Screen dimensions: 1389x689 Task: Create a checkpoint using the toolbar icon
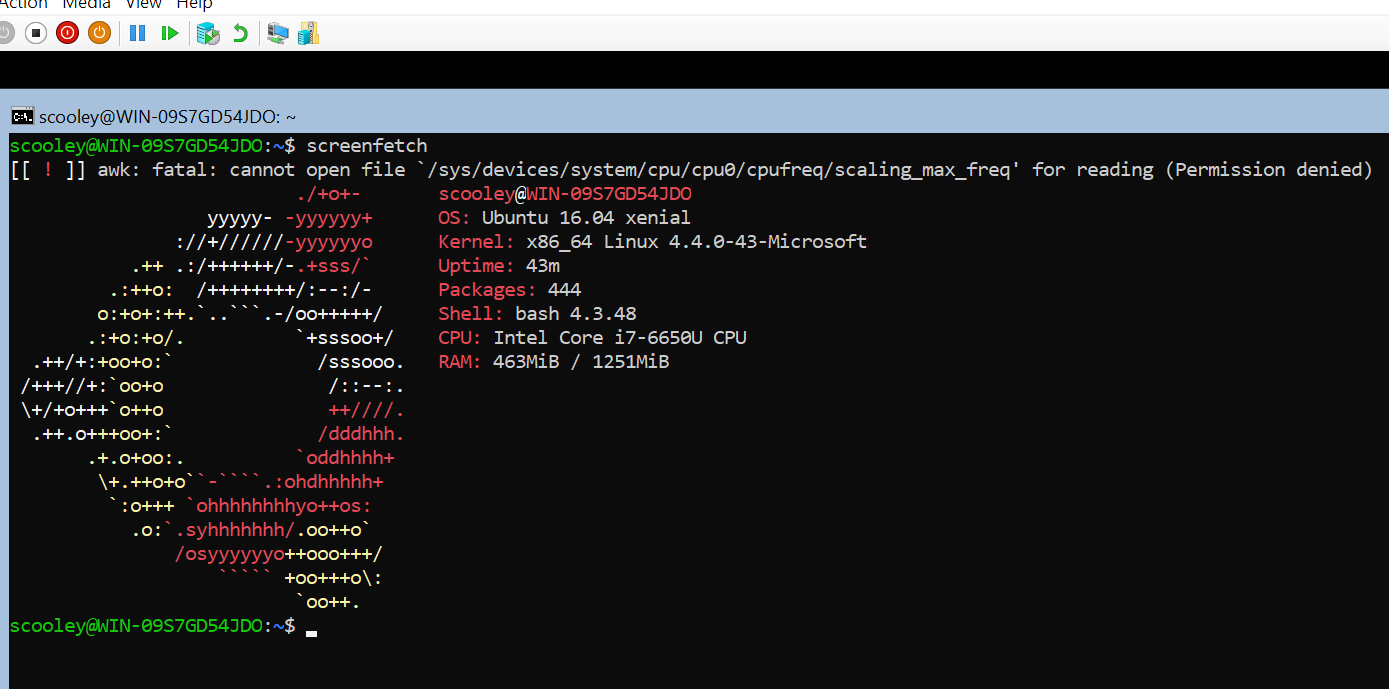(208, 33)
